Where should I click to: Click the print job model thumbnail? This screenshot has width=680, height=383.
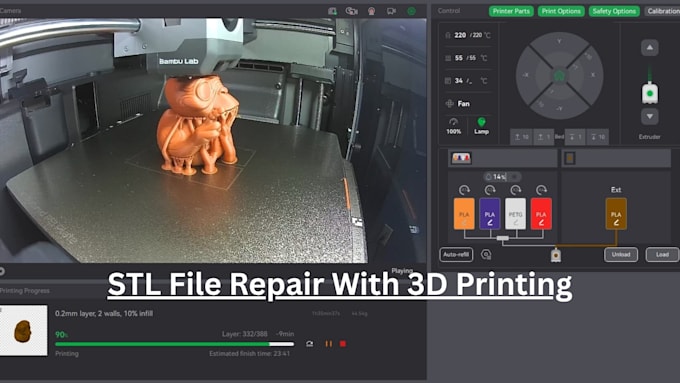23,331
